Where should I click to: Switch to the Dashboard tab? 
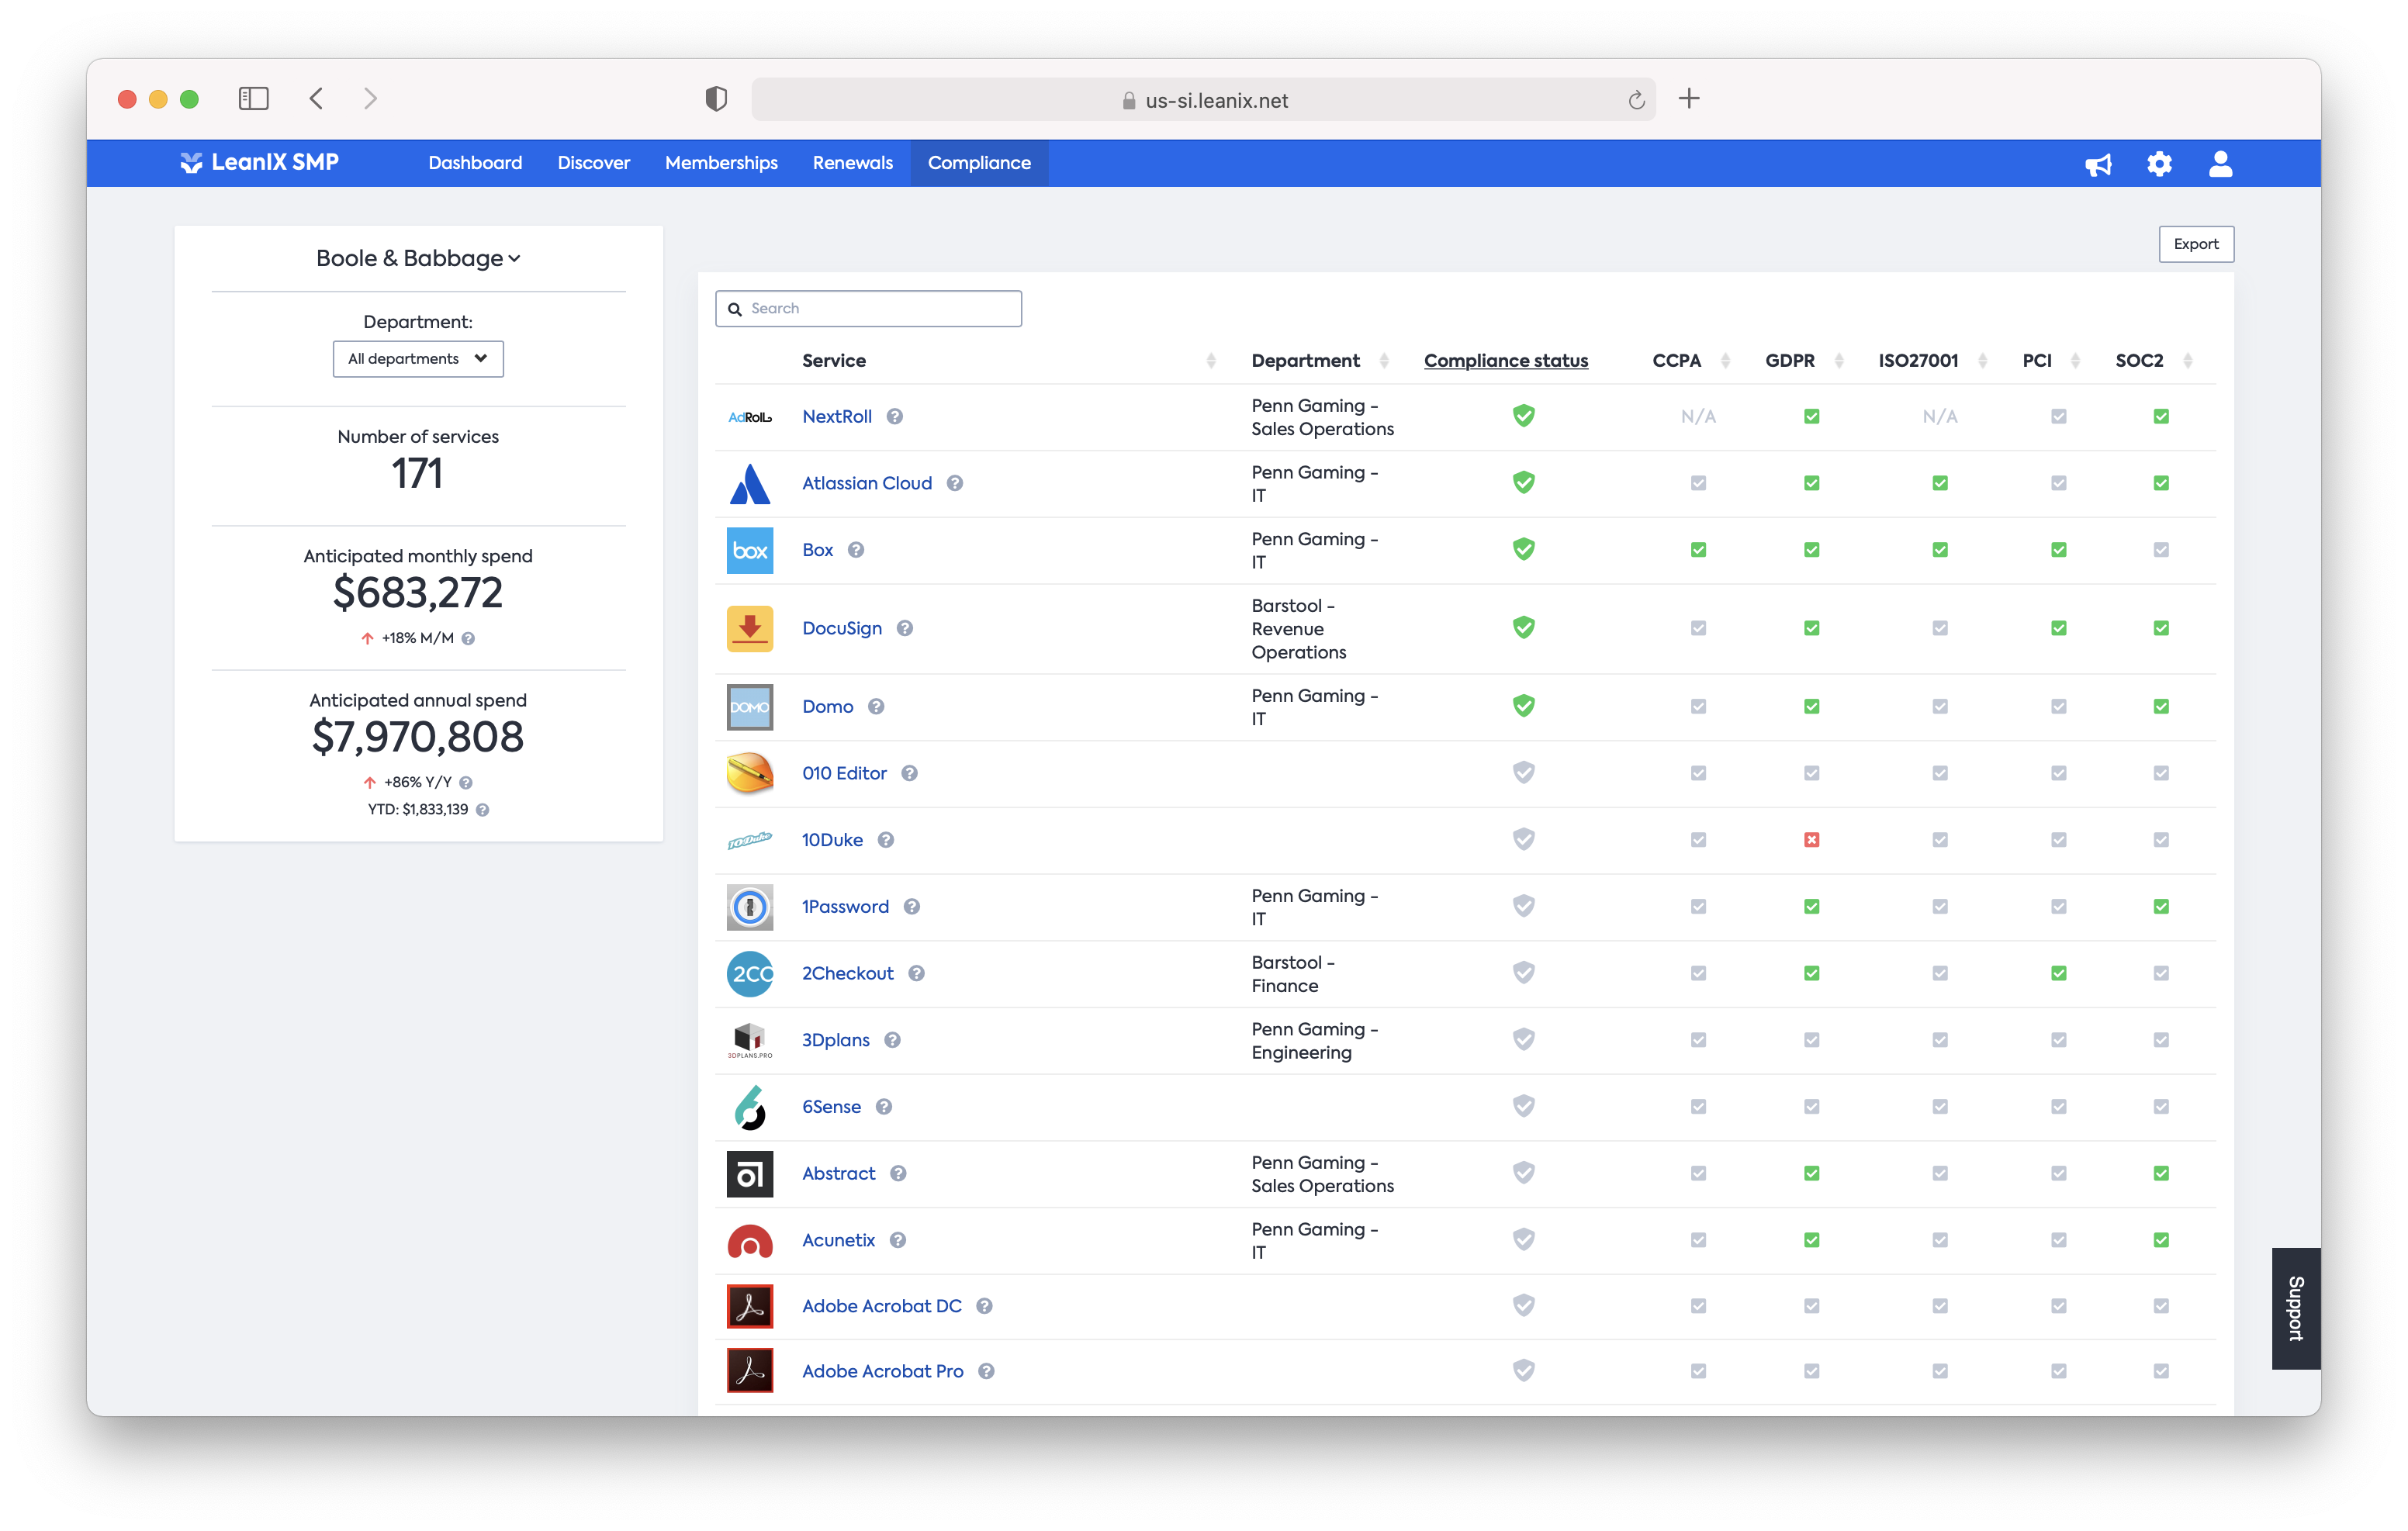coord(475,163)
